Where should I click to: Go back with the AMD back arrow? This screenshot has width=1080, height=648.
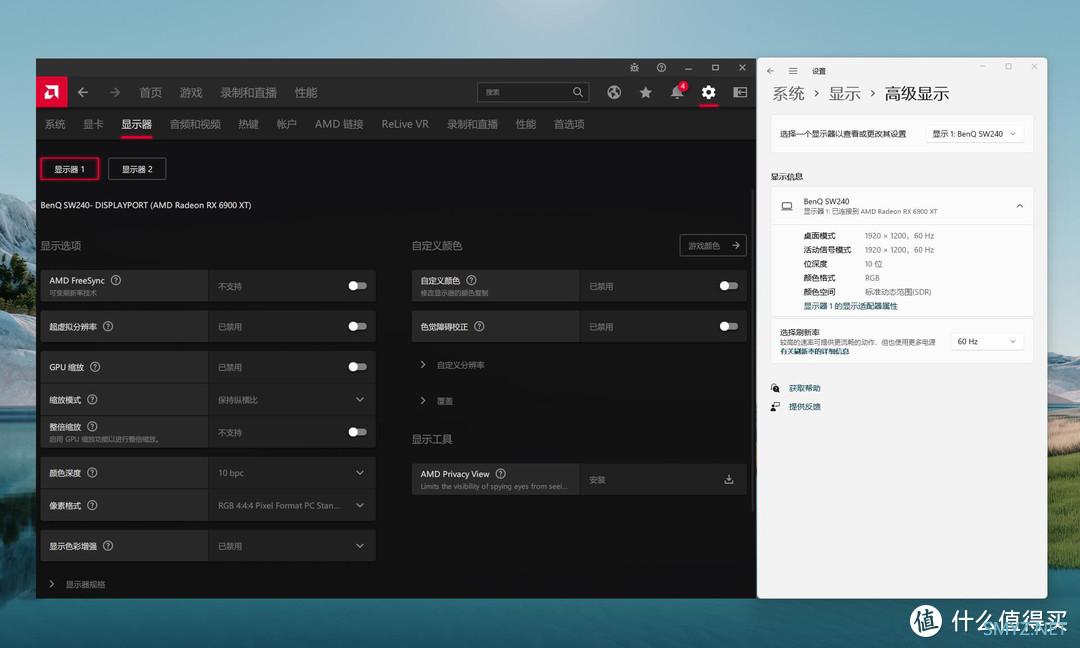coord(83,92)
